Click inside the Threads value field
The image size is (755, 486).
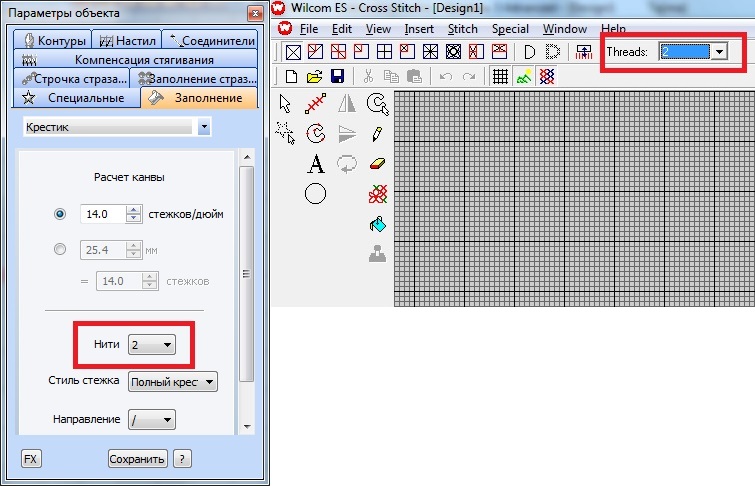pos(685,52)
